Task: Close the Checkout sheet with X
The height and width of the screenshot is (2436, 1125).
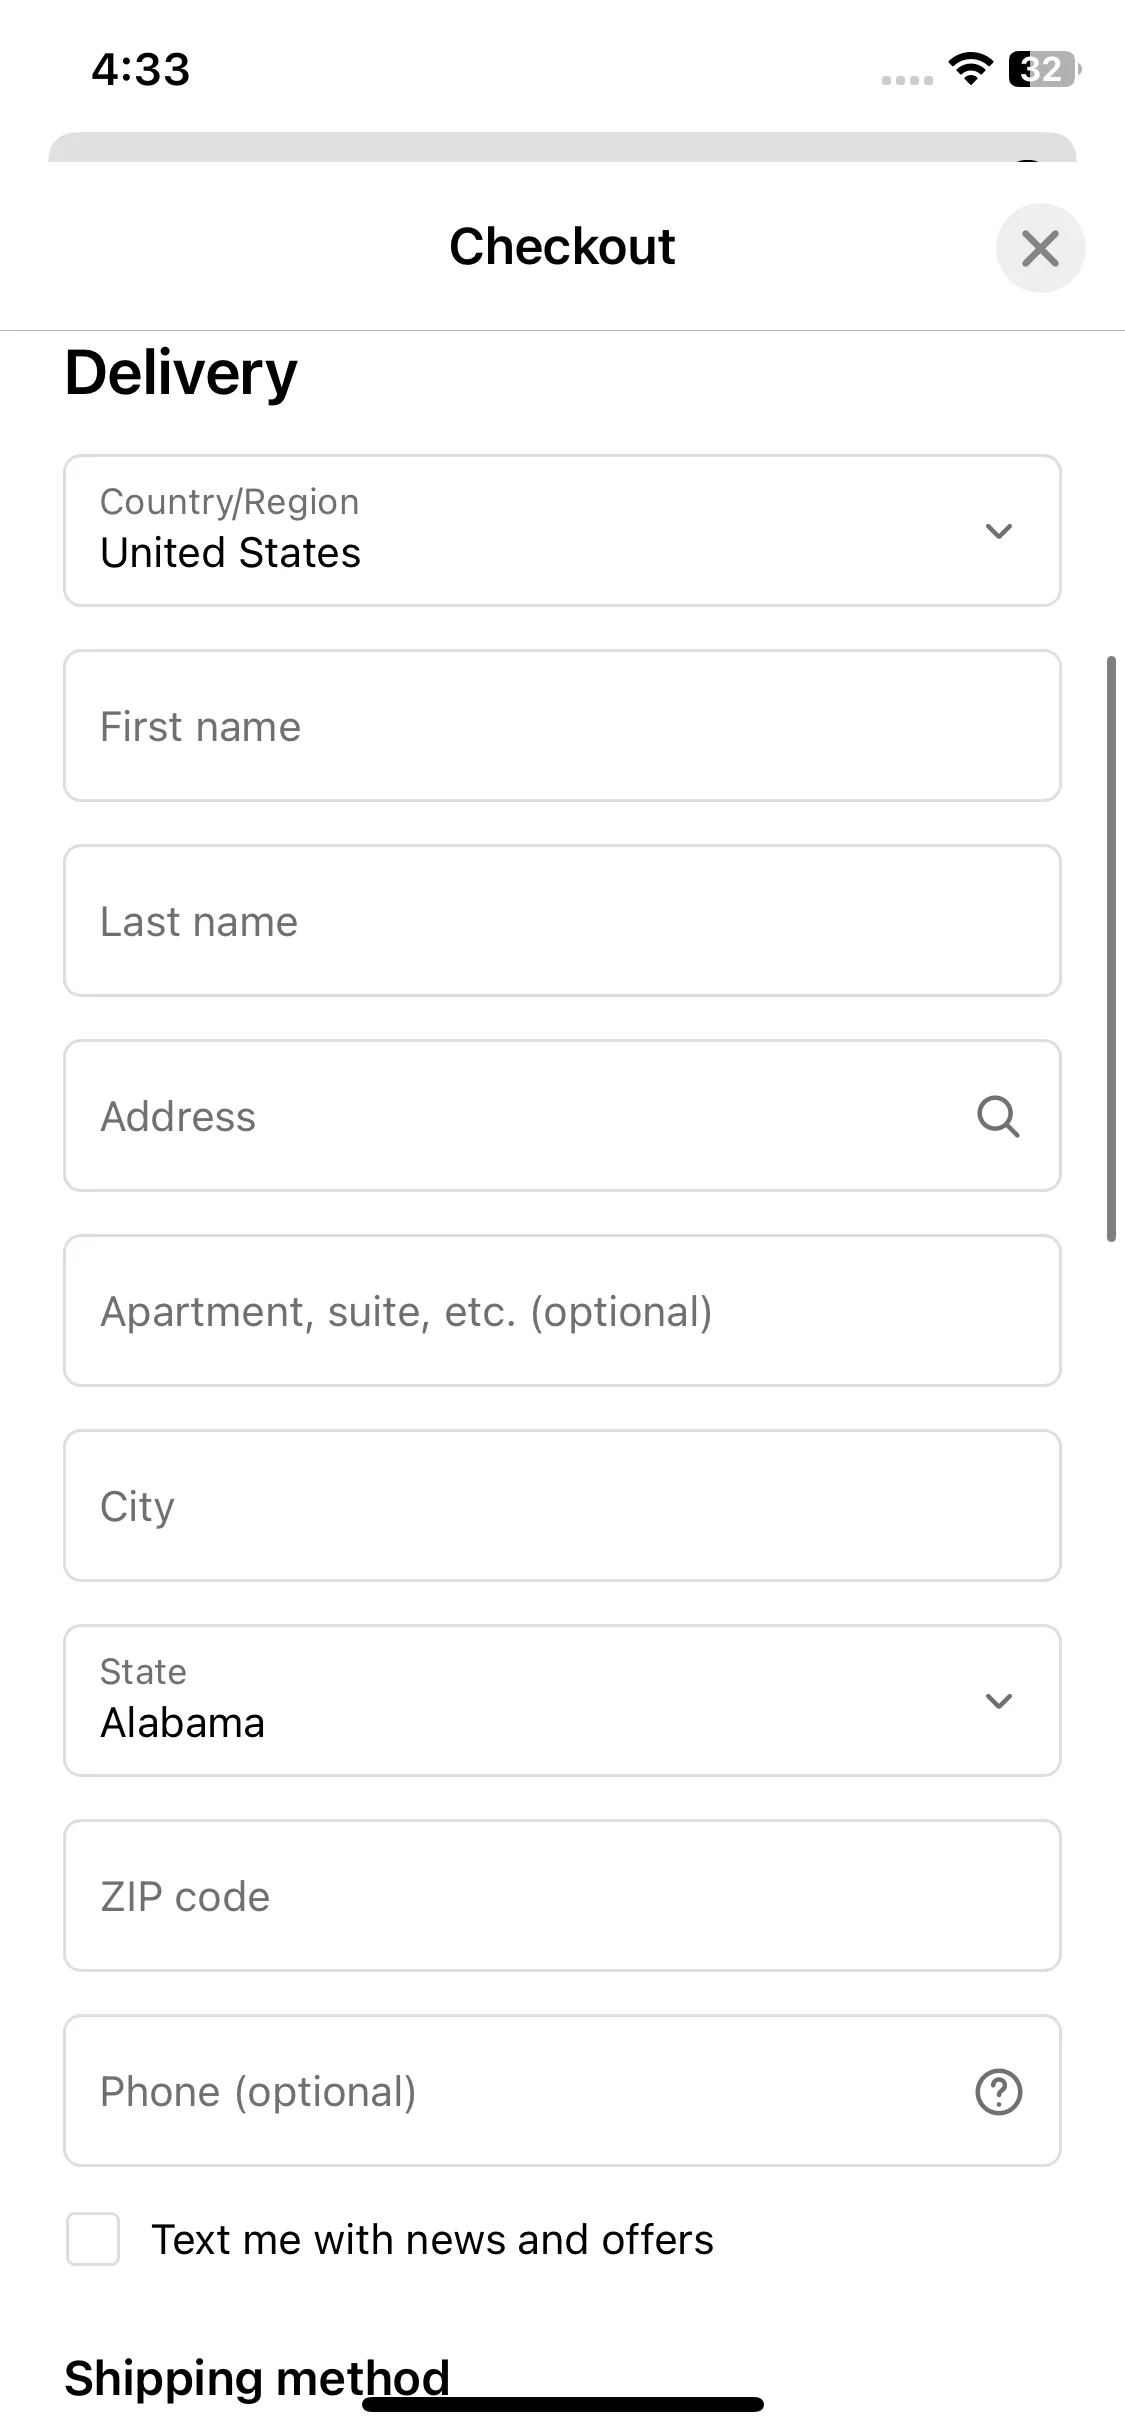Action: pyautogui.click(x=1040, y=248)
